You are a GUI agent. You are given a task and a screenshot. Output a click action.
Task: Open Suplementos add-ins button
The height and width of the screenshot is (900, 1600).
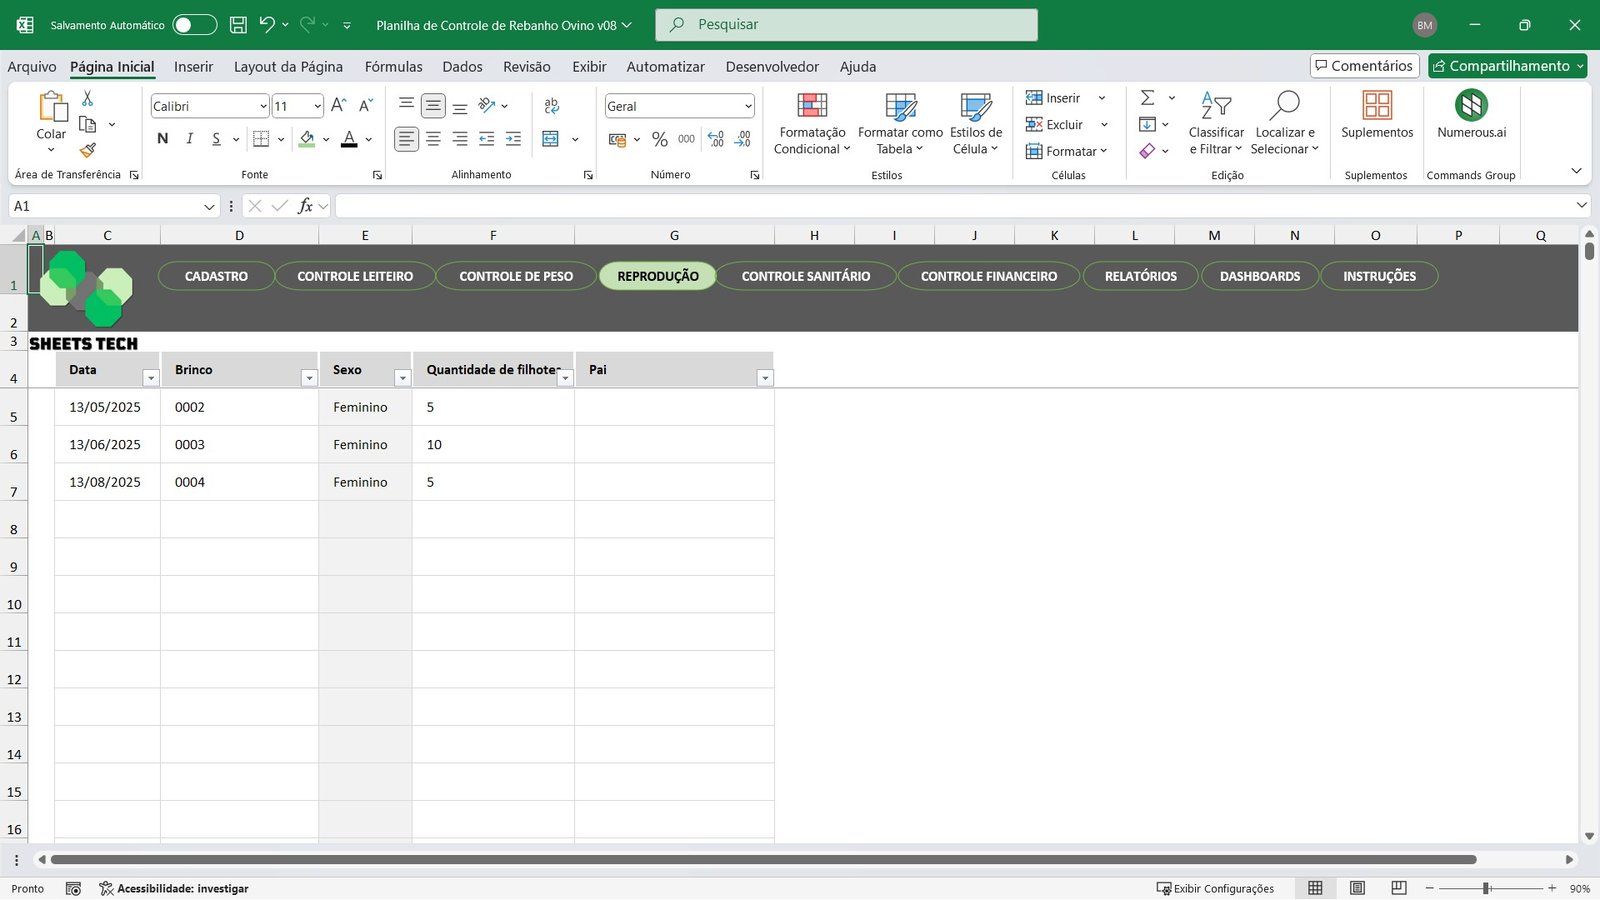coord(1377,115)
